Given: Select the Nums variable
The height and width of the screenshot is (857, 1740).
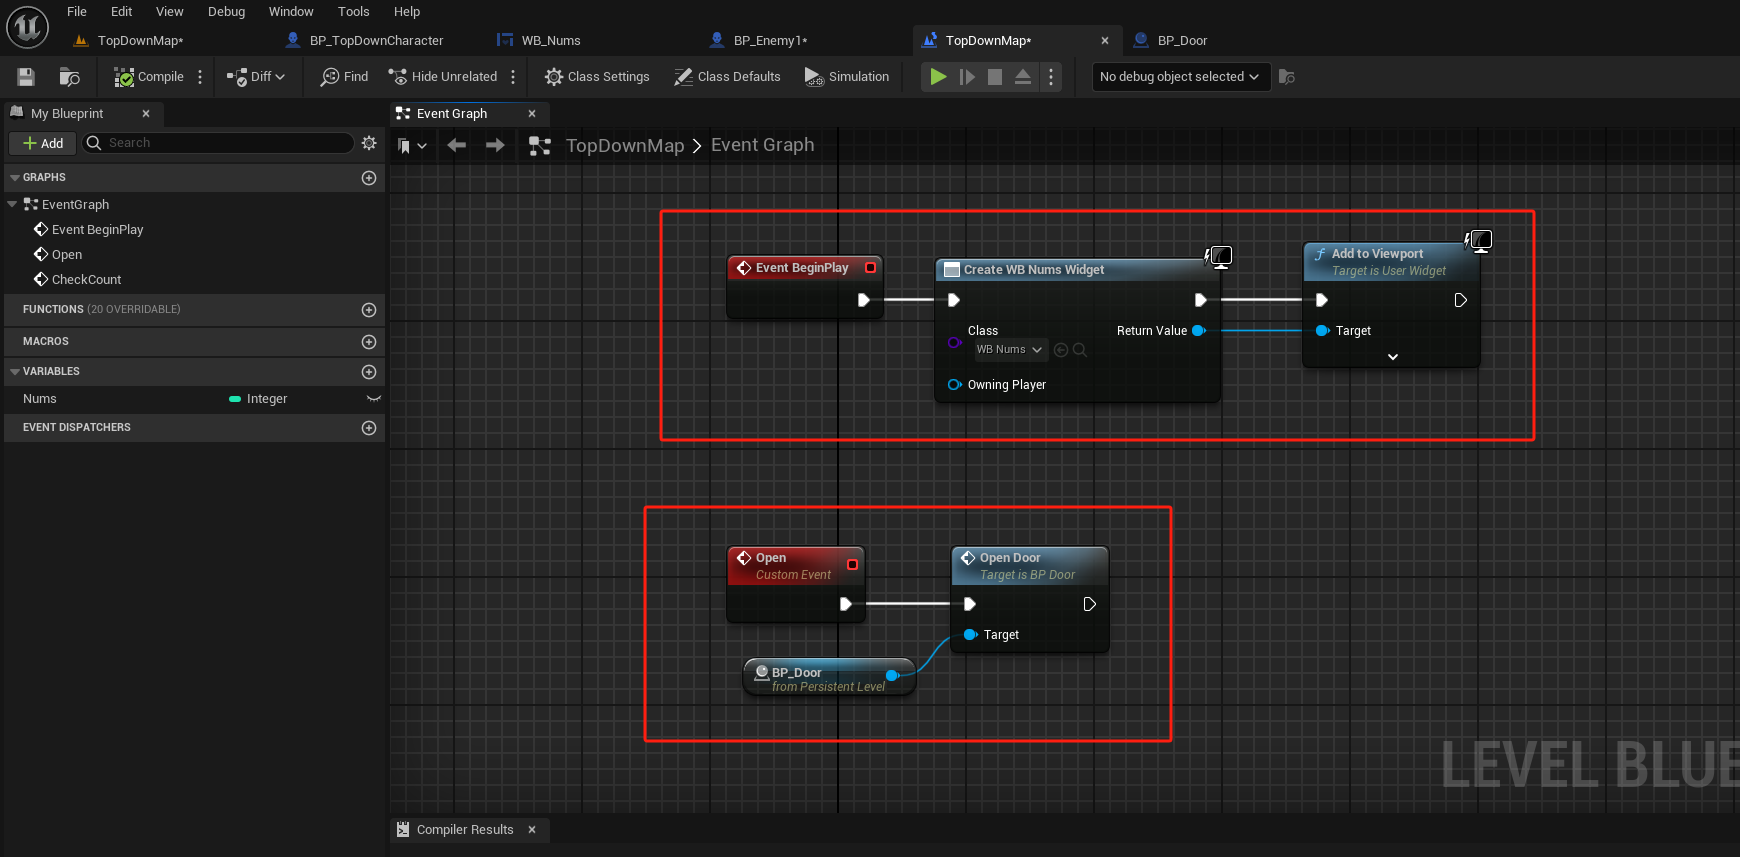Looking at the screenshot, I should tap(40, 399).
